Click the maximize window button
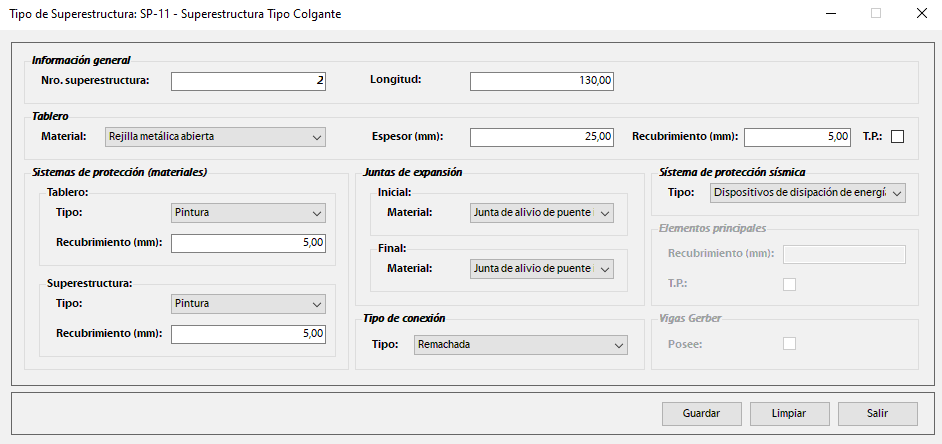 pos(876,14)
